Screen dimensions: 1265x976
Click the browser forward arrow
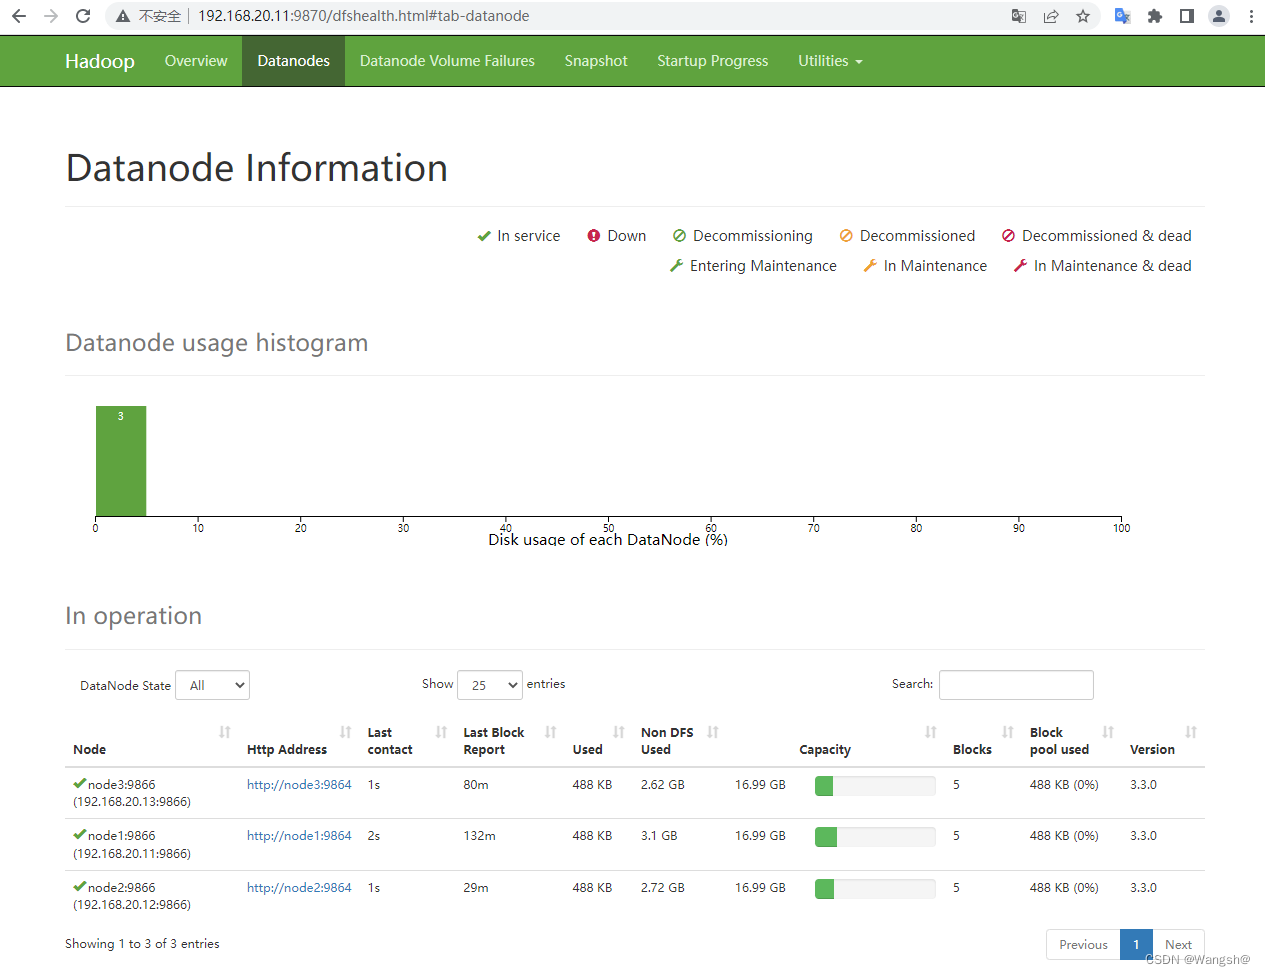pyautogui.click(x=51, y=16)
